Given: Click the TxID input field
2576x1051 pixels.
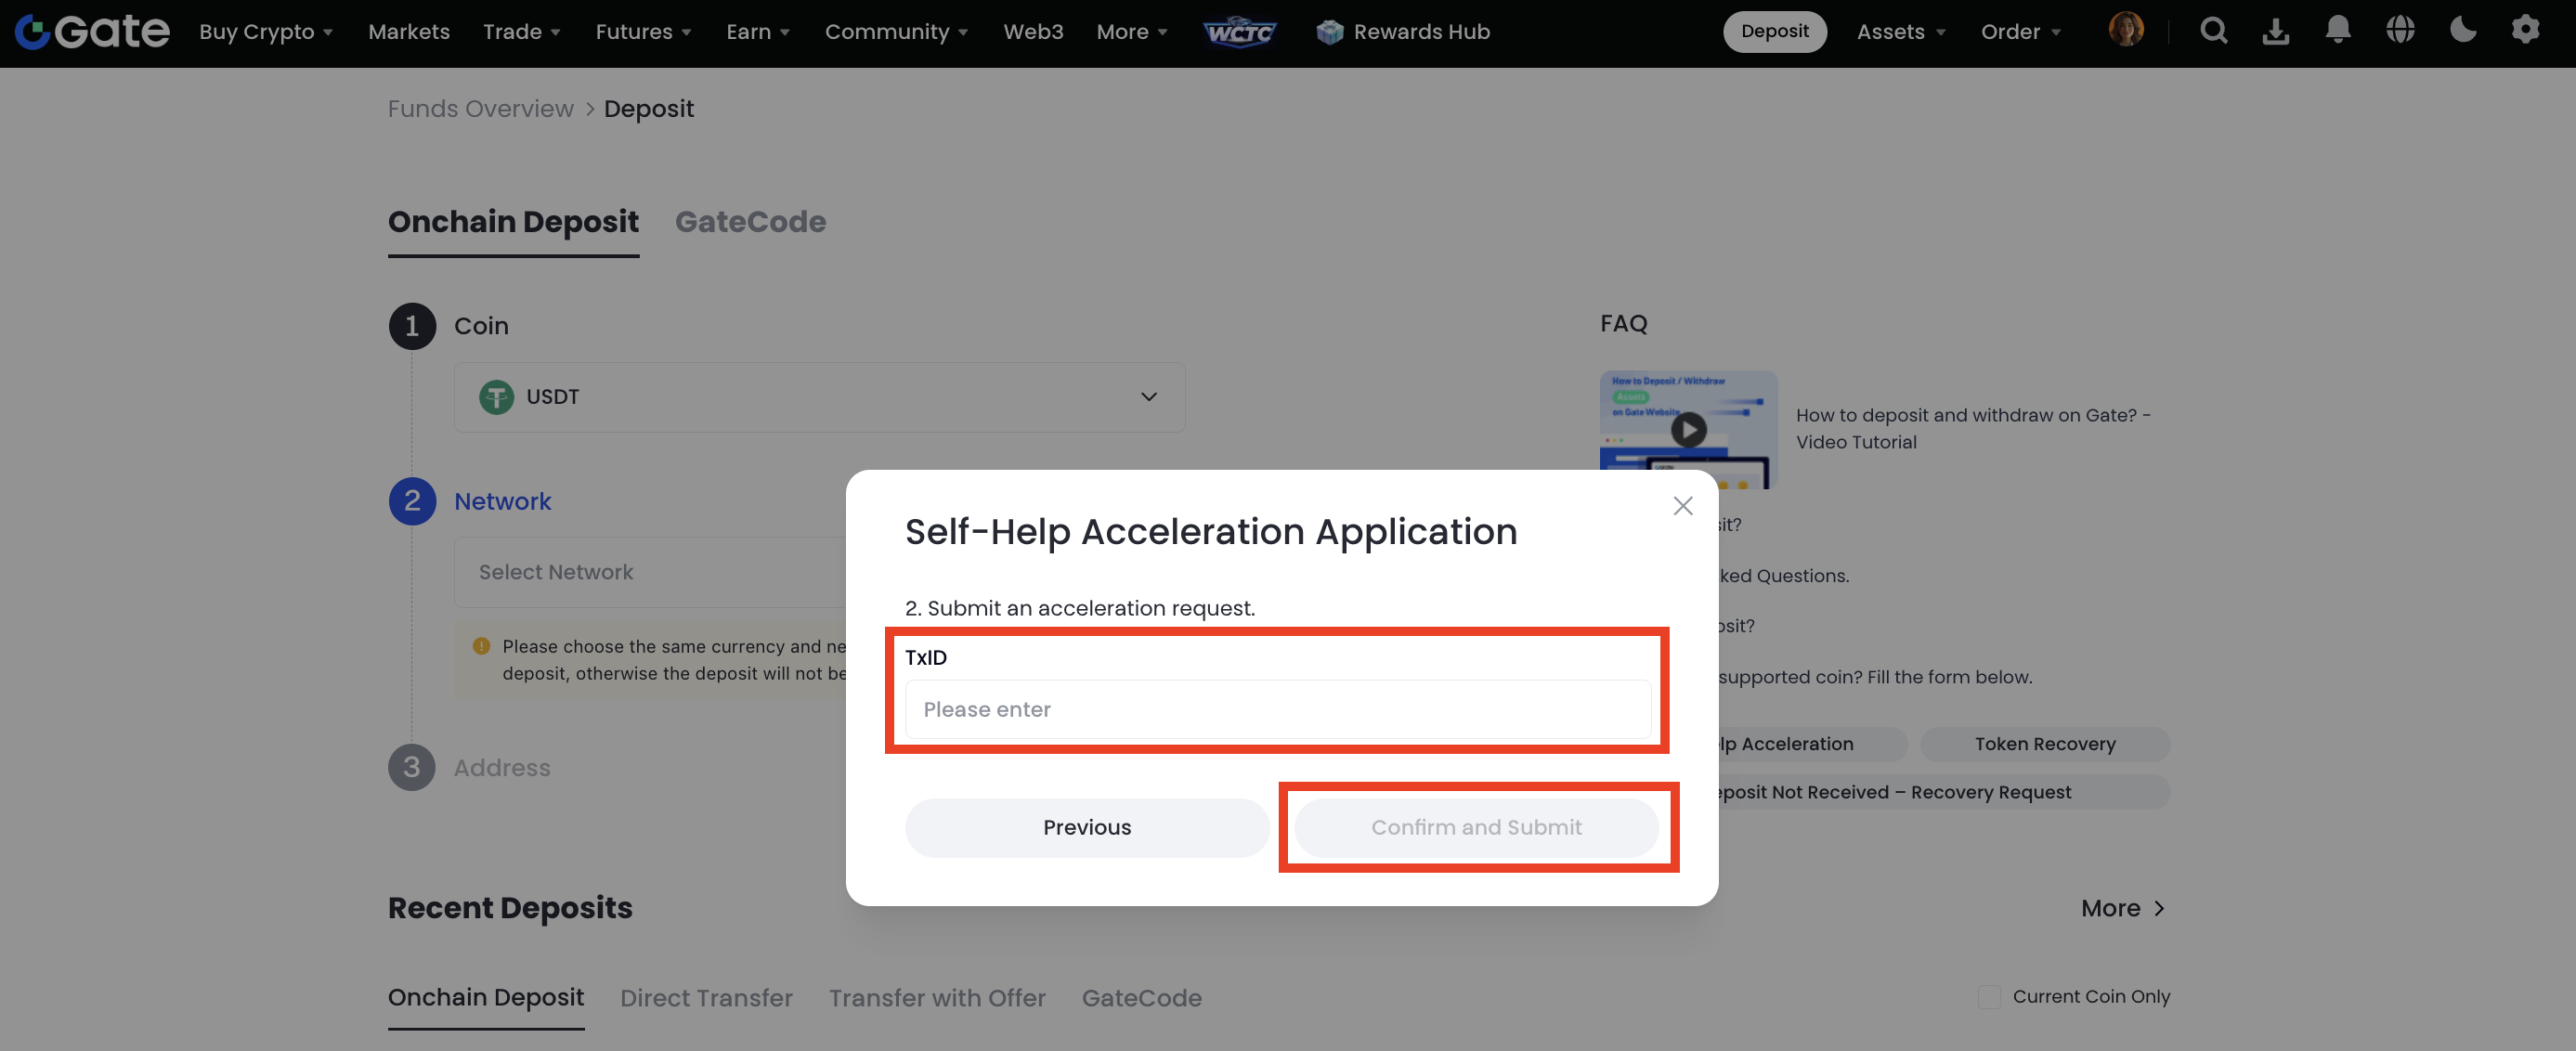Looking at the screenshot, I should pos(1277,709).
